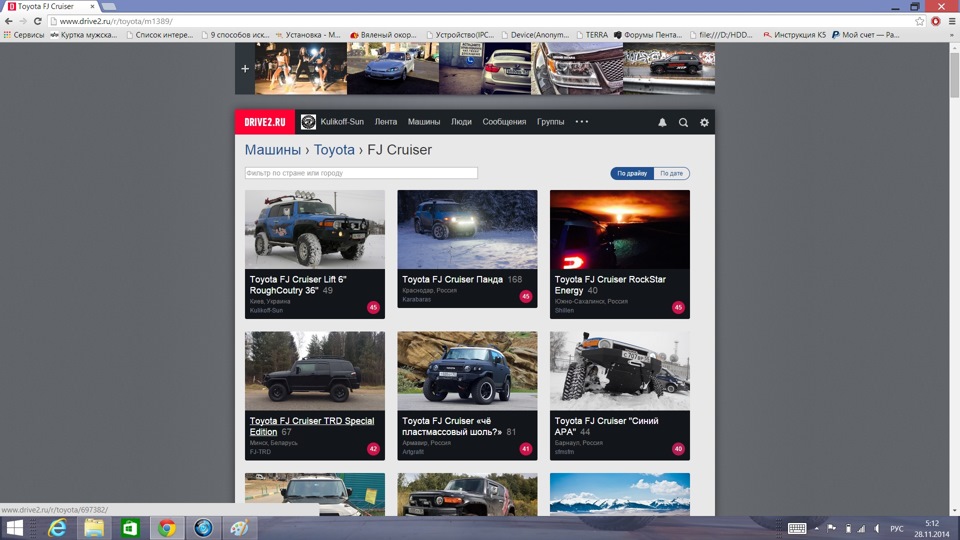Open 'Лента' menu item
This screenshot has width=960, height=540.
pyautogui.click(x=386, y=122)
